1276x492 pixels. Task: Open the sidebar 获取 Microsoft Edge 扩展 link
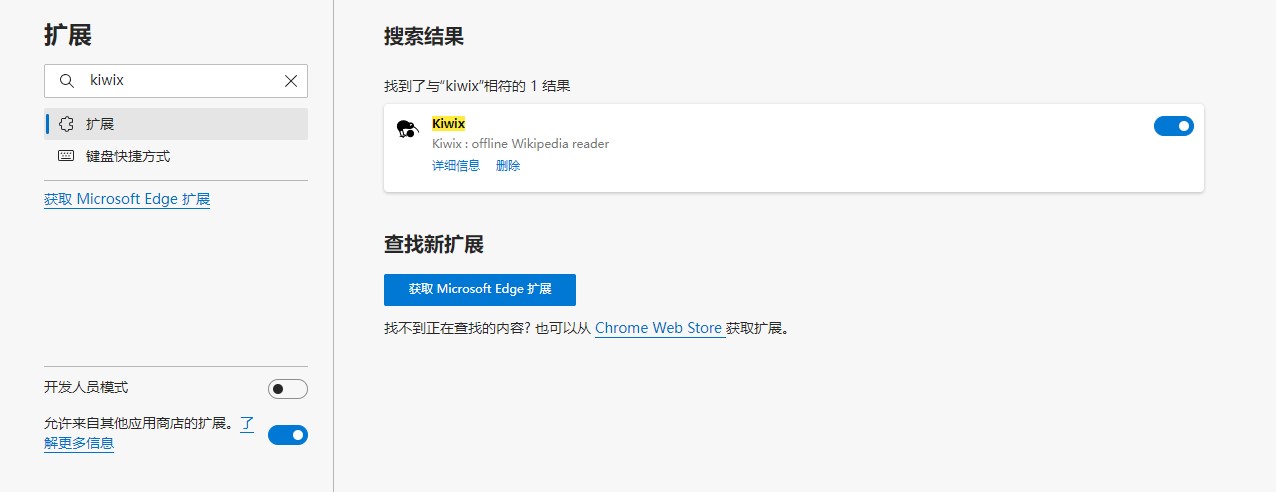(127, 199)
